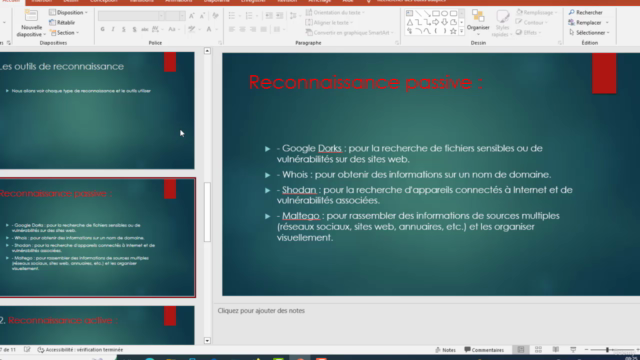Clear all formatting with the eraser icon
The image size is (640, 360).
[215, 16]
